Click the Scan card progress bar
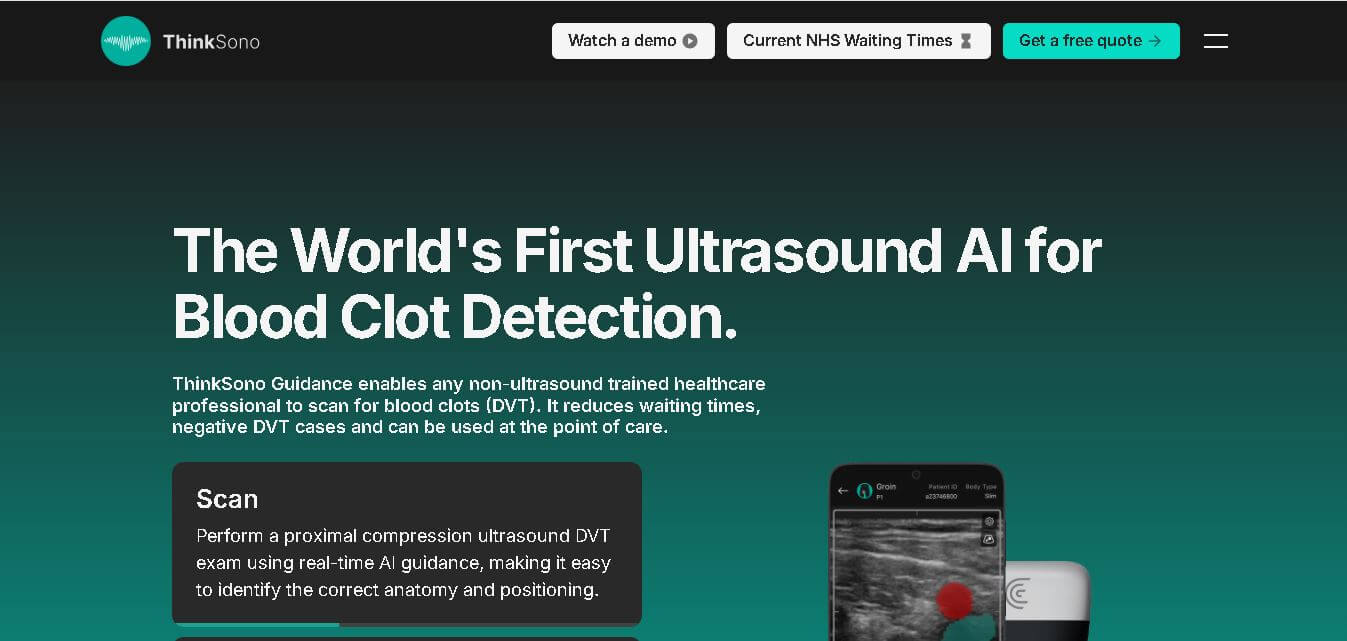The width and height of the screenshot is (1347, 641). (x=407, y=624)
